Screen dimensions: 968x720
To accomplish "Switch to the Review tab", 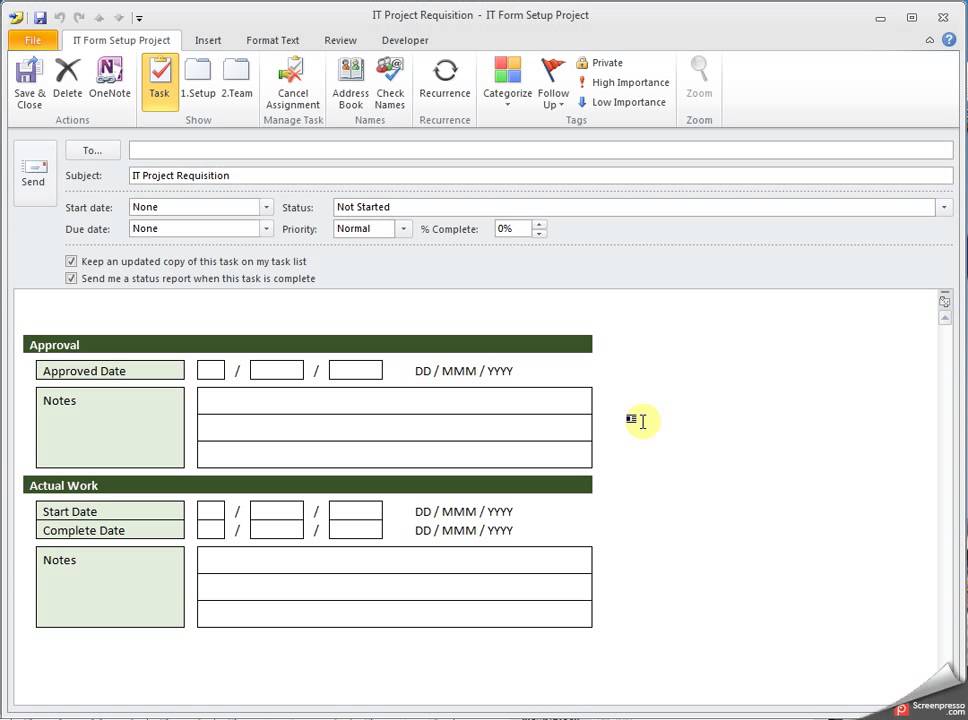I will [x=340, y=40].
